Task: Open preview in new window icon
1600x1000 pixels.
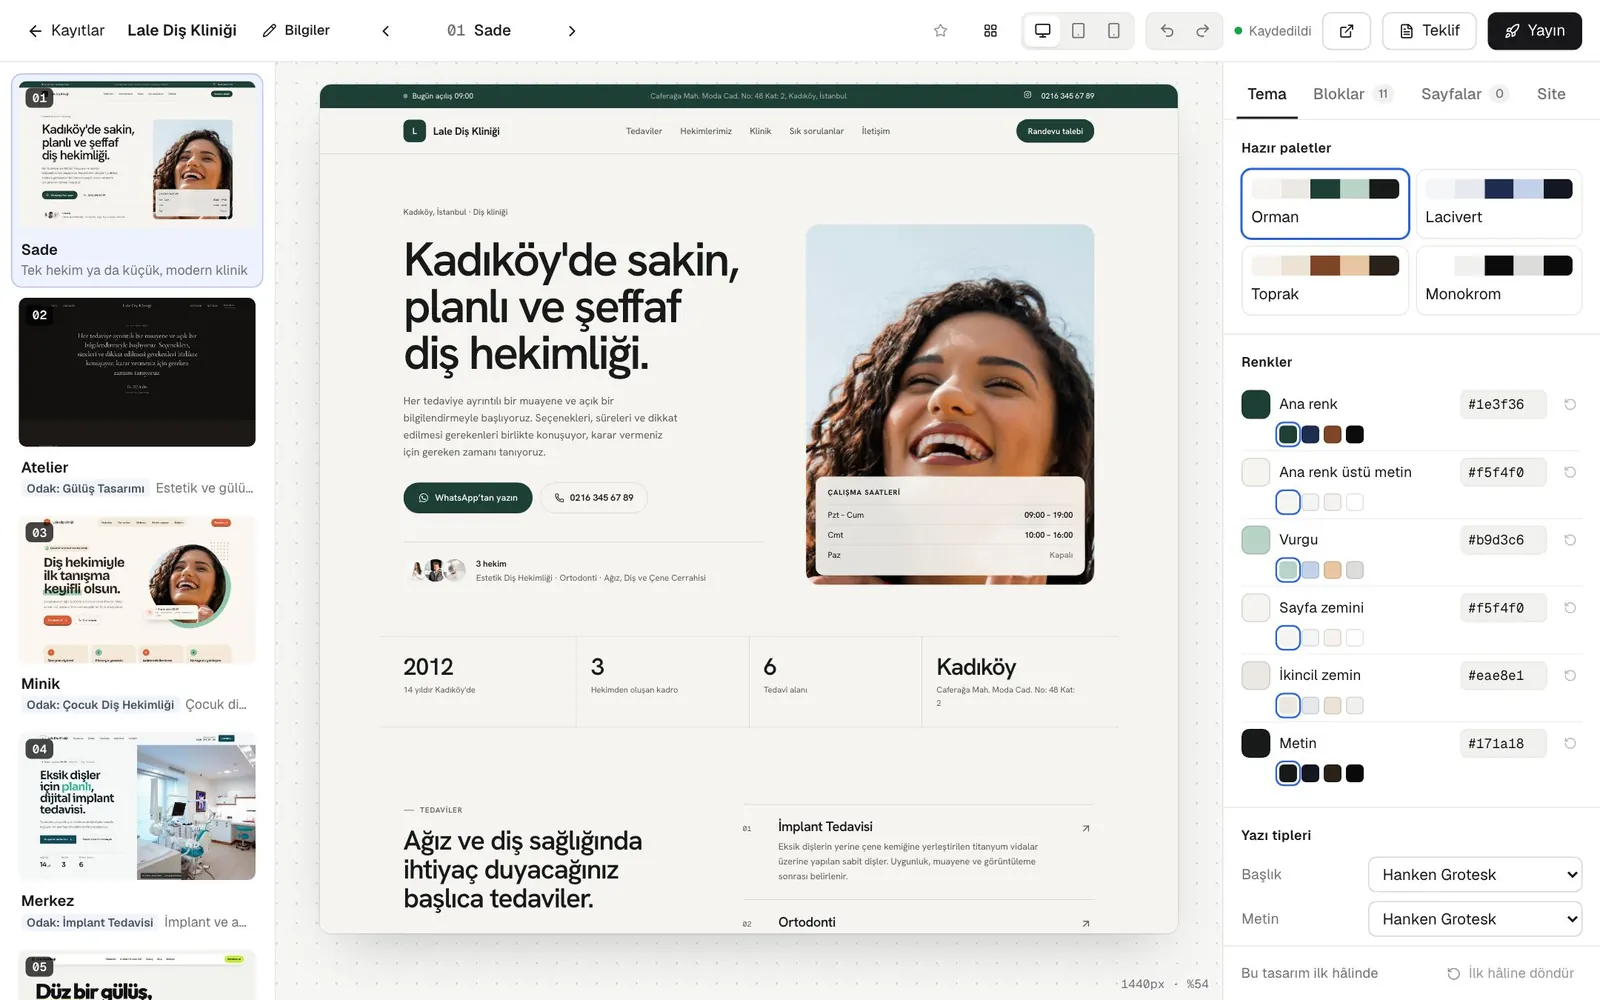Action: (1347, 31)
